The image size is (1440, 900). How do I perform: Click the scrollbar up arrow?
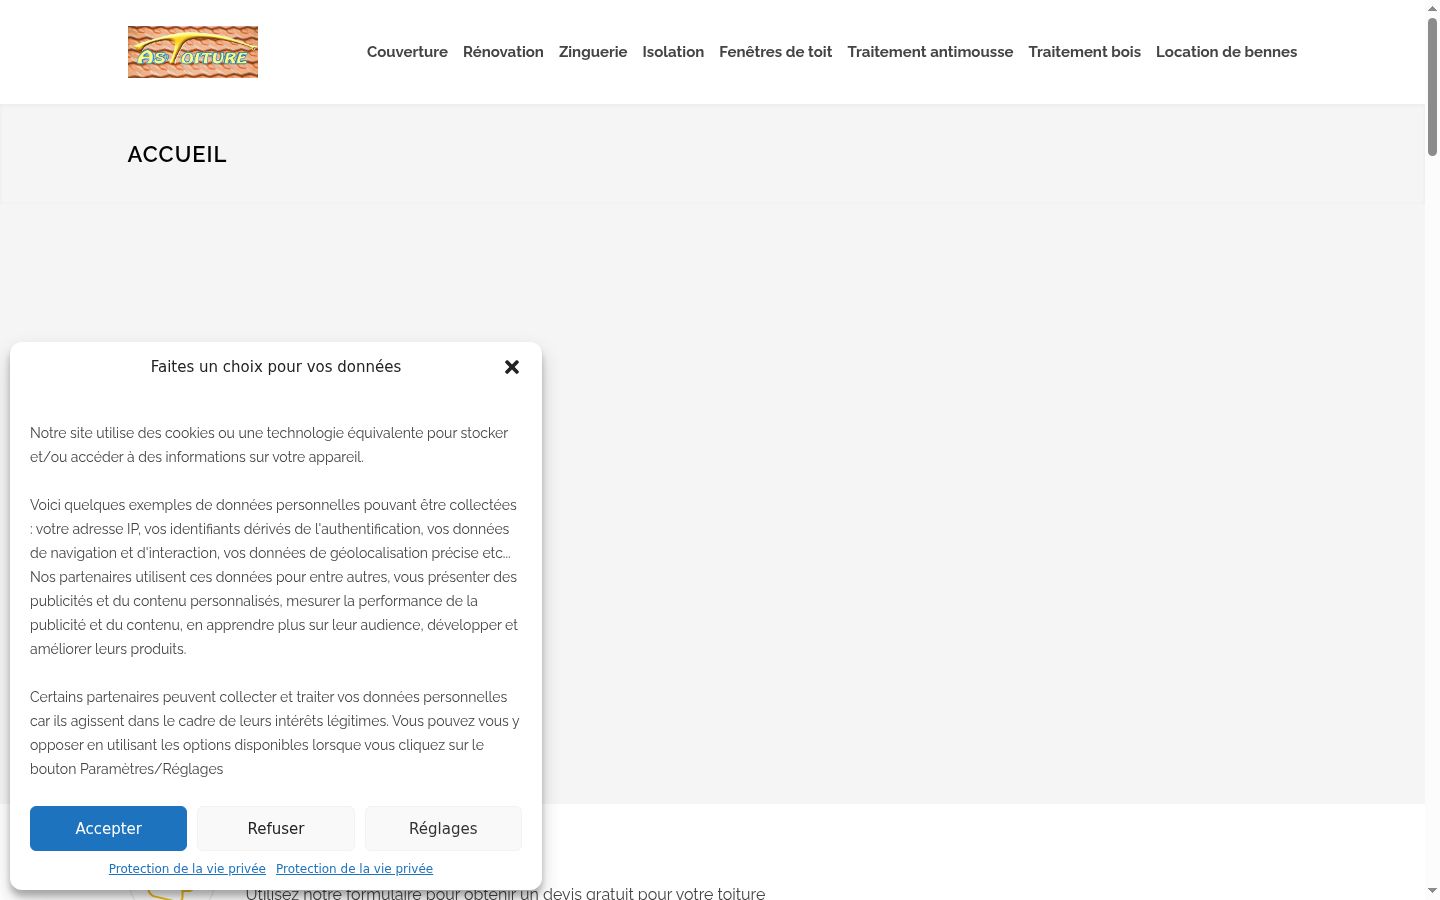[1432, 8]
